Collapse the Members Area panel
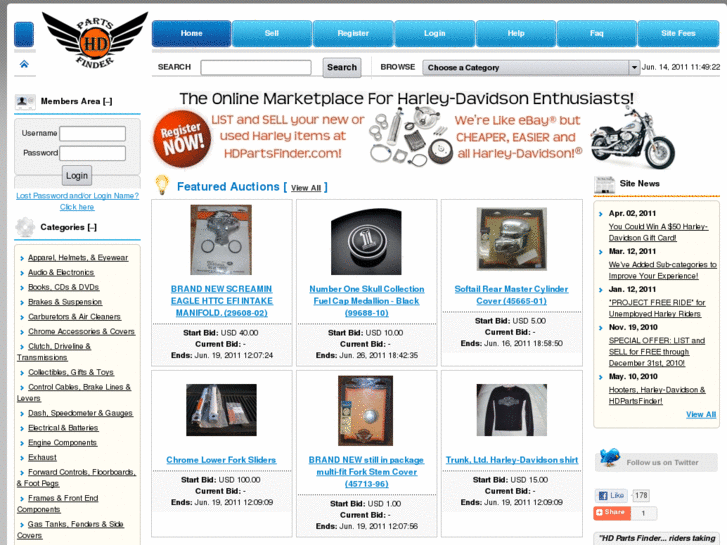The image size is (727, 545). 108,101
